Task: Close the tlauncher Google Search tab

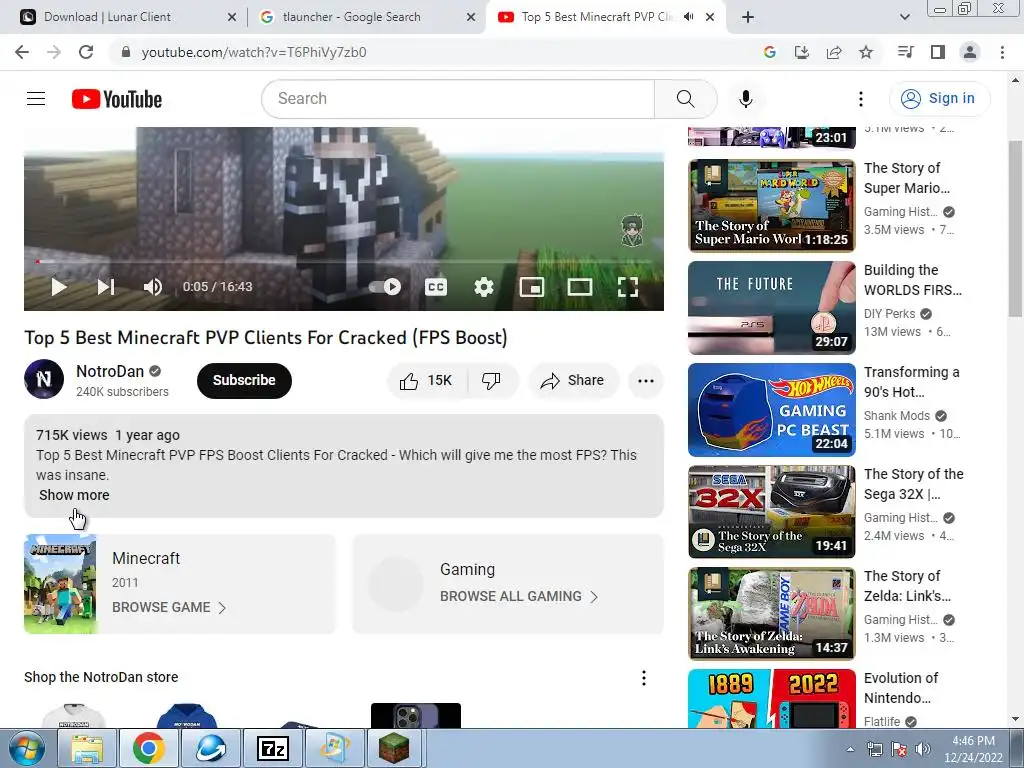Action: tap(471, 18)
